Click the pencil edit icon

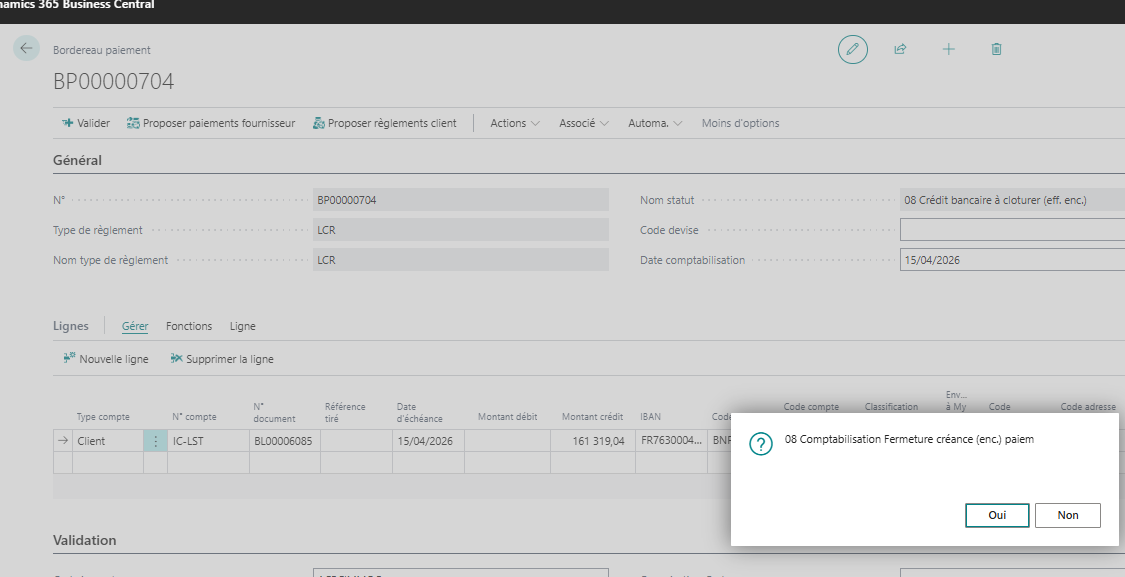coord(852,49)
